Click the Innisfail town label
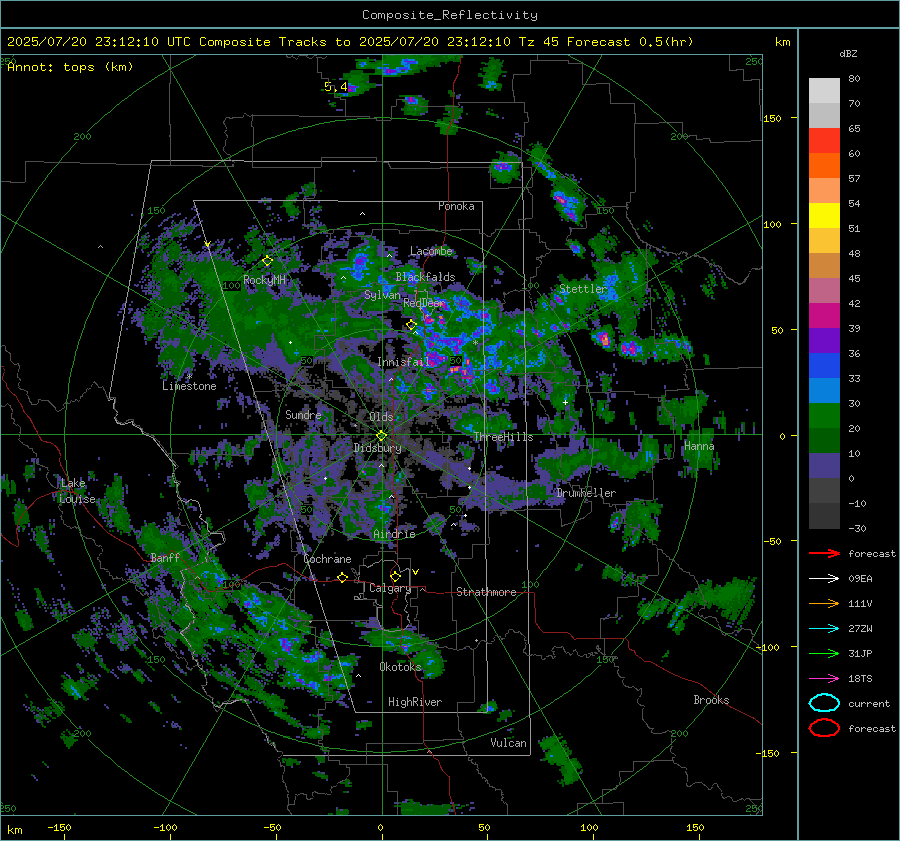 click(403, 362)
